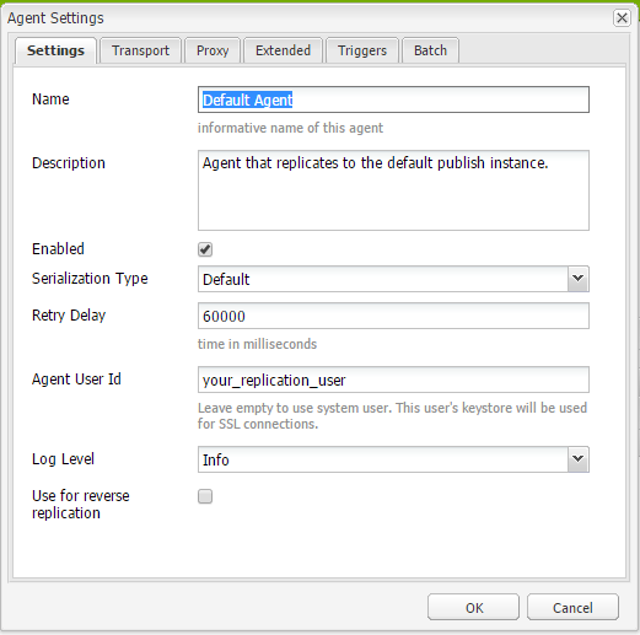Open the Batch tab
Screen dimensions: 640x635
(430, 51)
